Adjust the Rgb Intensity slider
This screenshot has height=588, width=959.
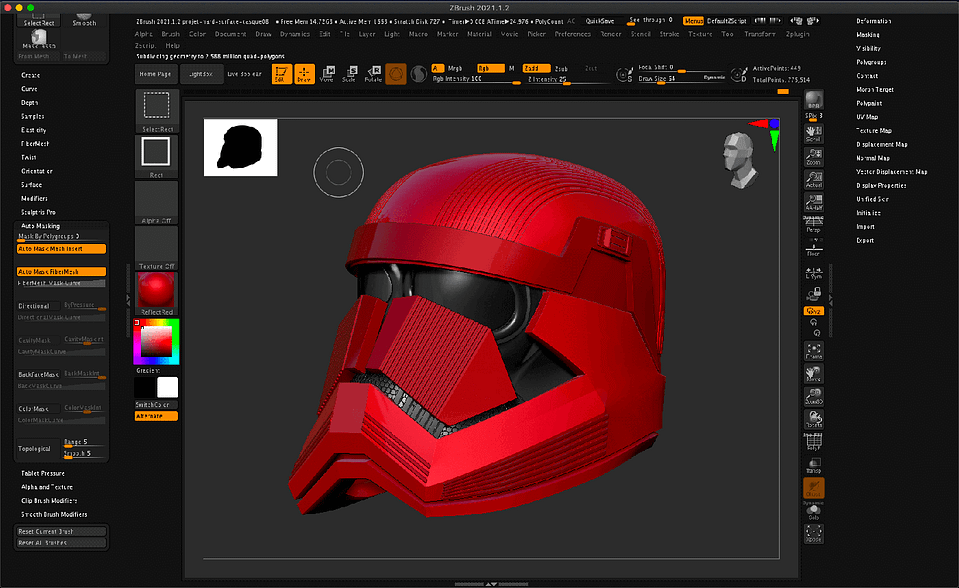pyautogui.click(x=476, y=79)
